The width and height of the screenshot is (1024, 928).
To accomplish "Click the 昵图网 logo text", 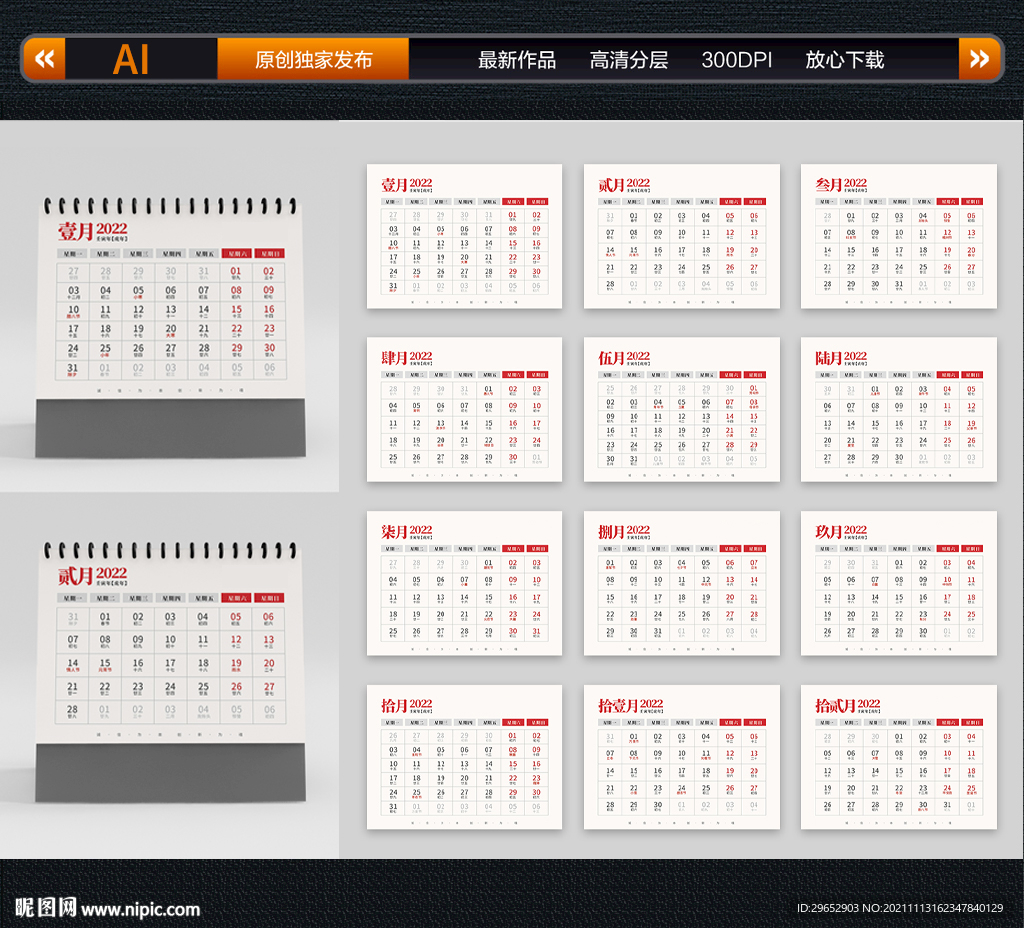I will click(46, 908).
